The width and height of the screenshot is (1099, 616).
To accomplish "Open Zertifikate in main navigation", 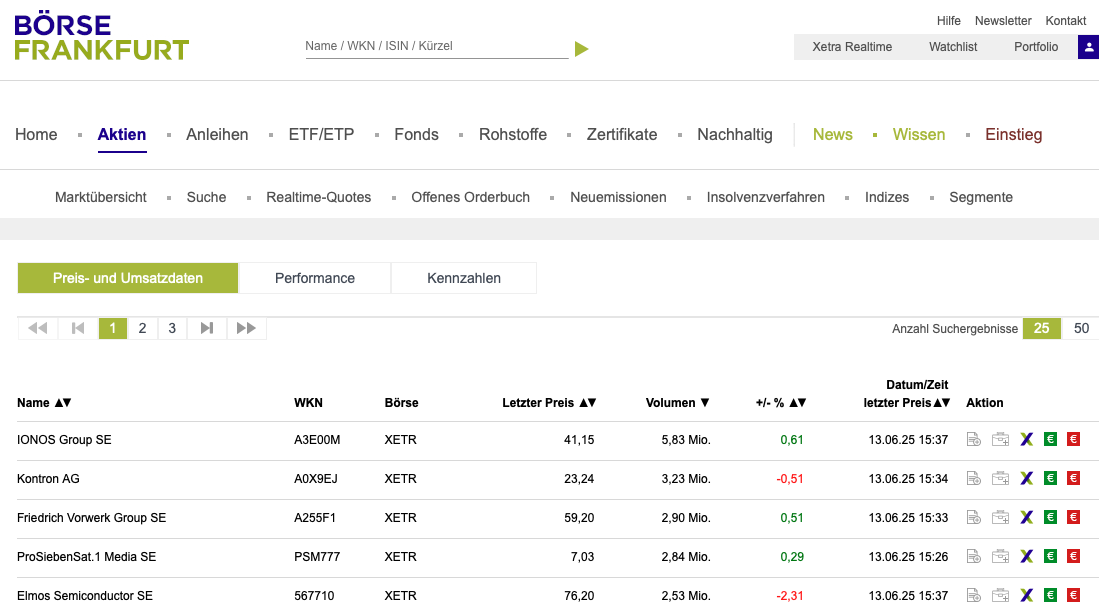I will pos(622,135).
